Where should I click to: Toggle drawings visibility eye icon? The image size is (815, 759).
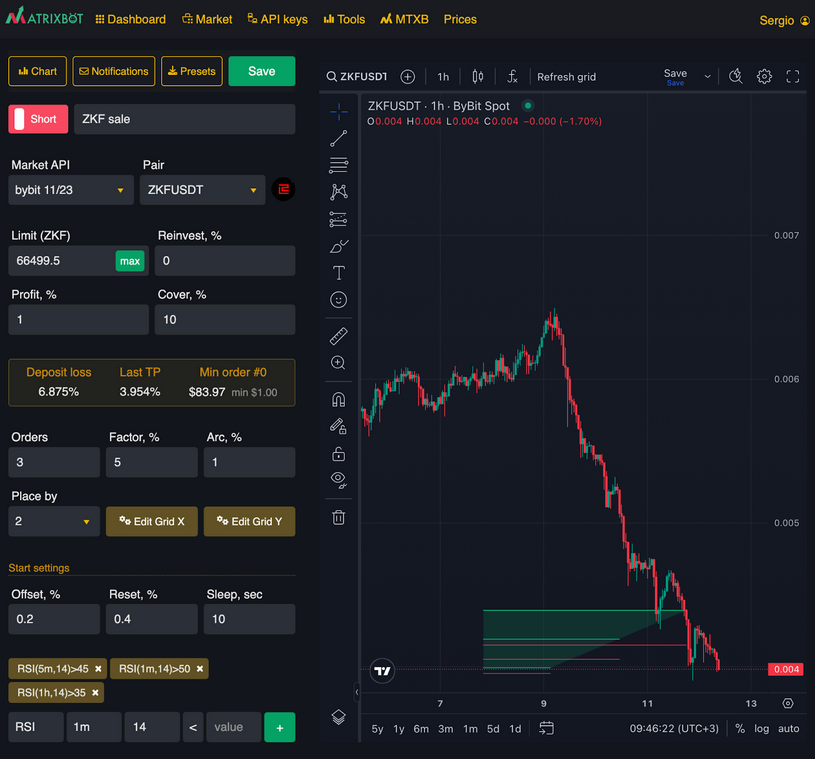point(339,479)
